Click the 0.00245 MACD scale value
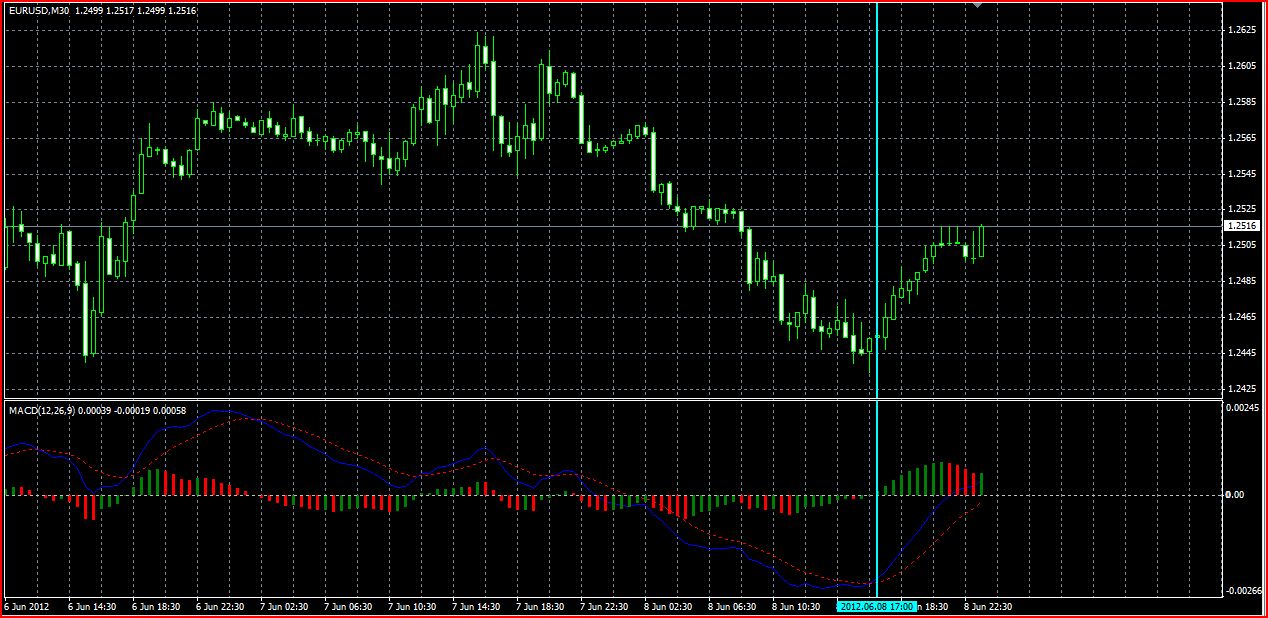The image size is (1268, 618). (1241, 408)
